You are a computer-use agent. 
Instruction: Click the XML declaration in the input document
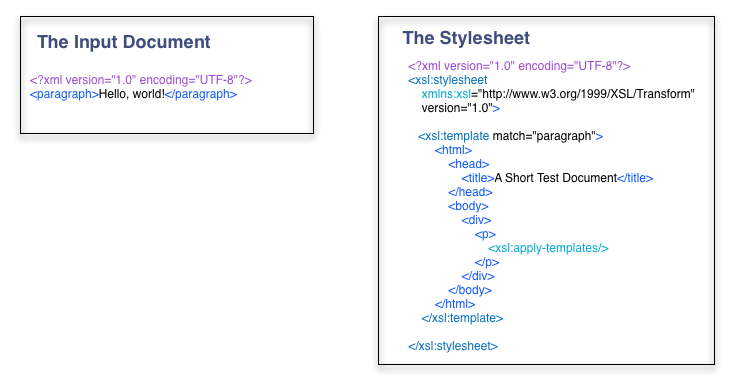[141, 80]
